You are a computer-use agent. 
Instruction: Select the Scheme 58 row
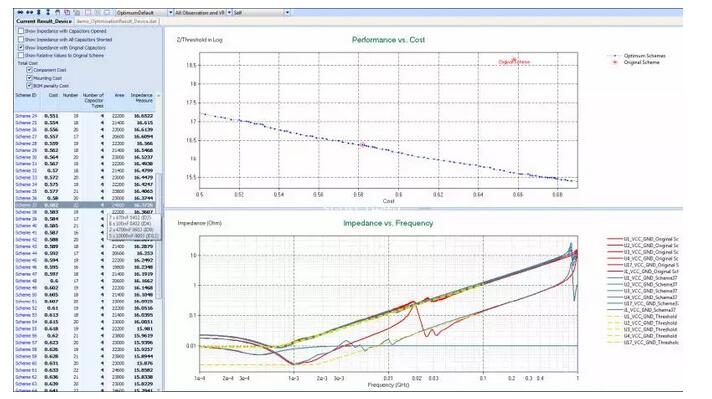(x=85, y=350)
